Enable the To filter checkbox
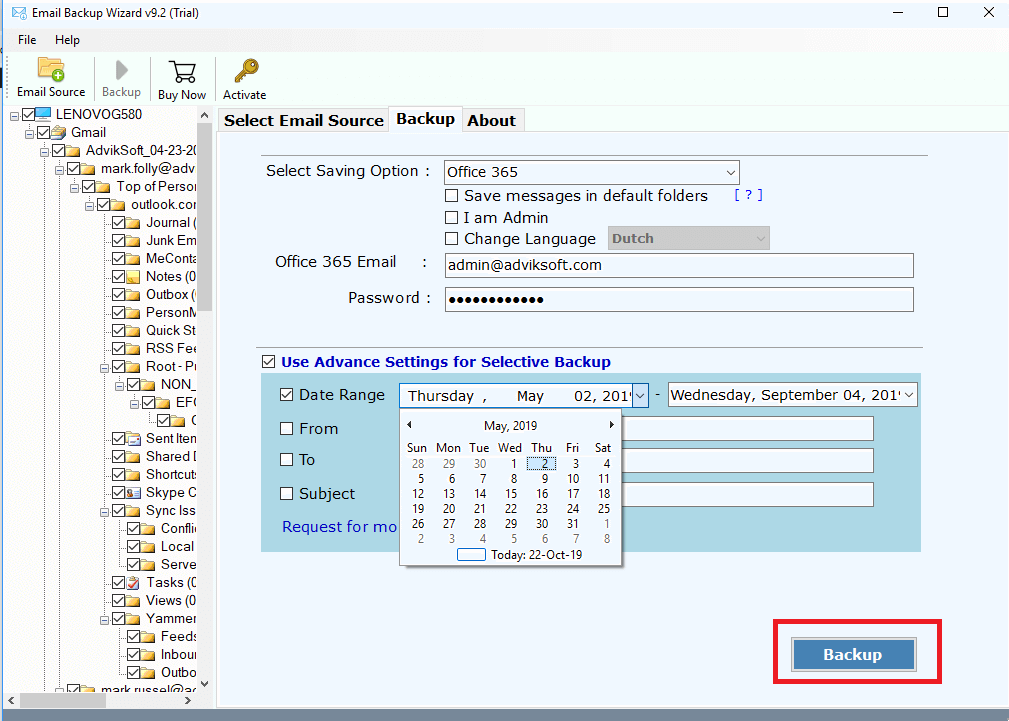This screenshot has height=721, width=1009. click(287, 460)
